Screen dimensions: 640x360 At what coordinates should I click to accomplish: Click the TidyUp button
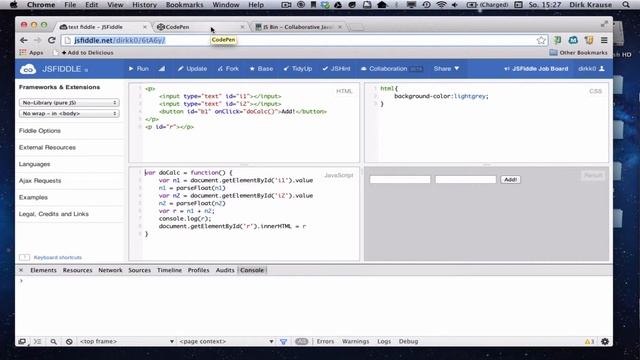(x=298, y=69)
